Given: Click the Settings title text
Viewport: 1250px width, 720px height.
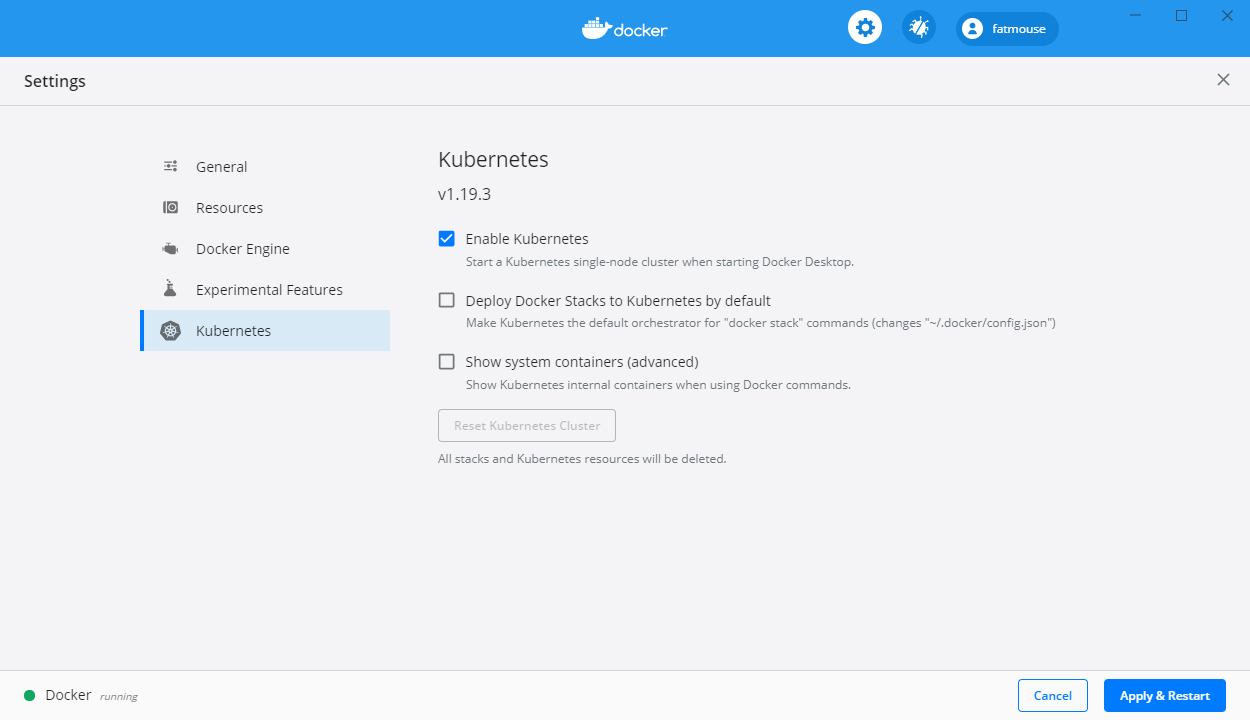Looking at the screenshot, I should 55,81.
